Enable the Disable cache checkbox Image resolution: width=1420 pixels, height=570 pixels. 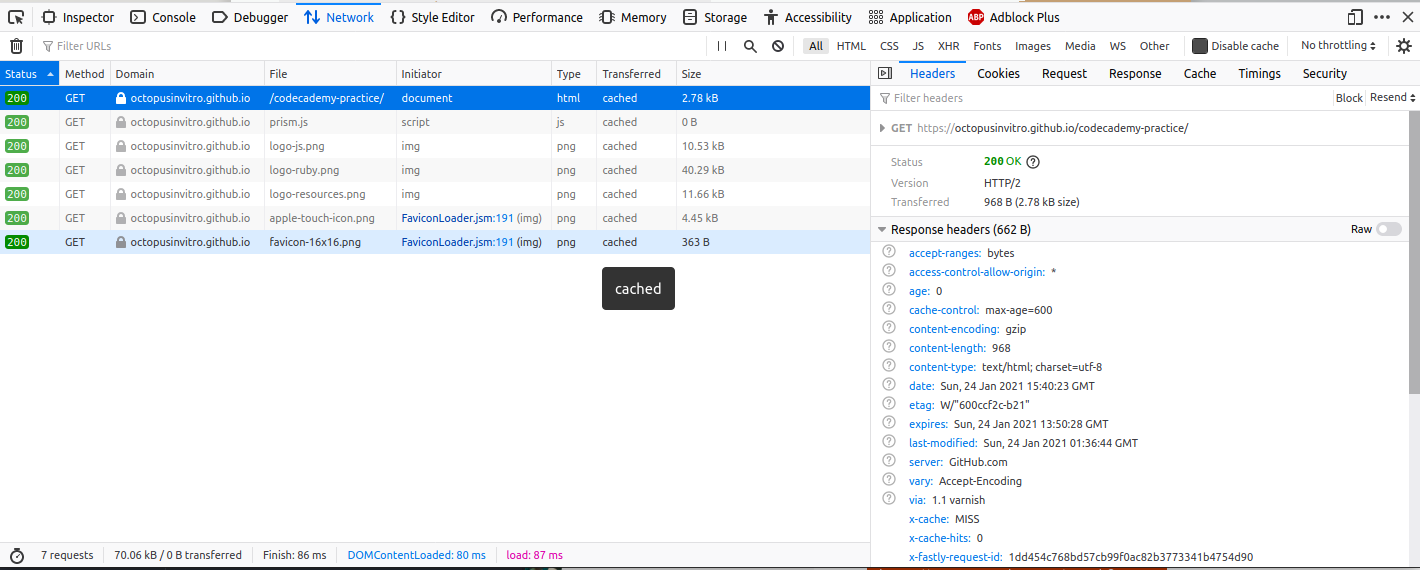1200,46
